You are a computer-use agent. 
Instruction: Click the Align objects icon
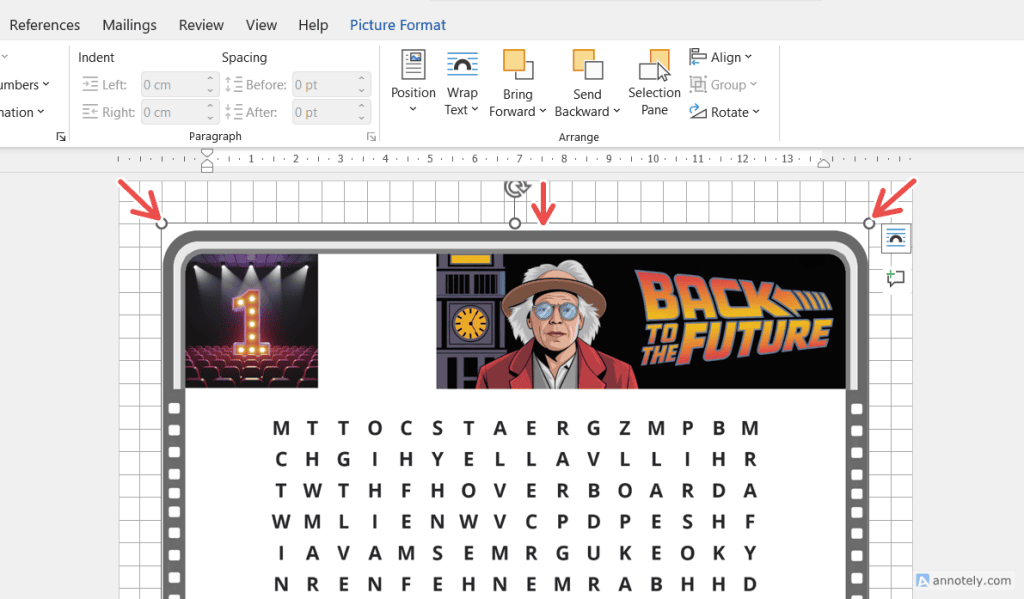[x=698, y=57]
